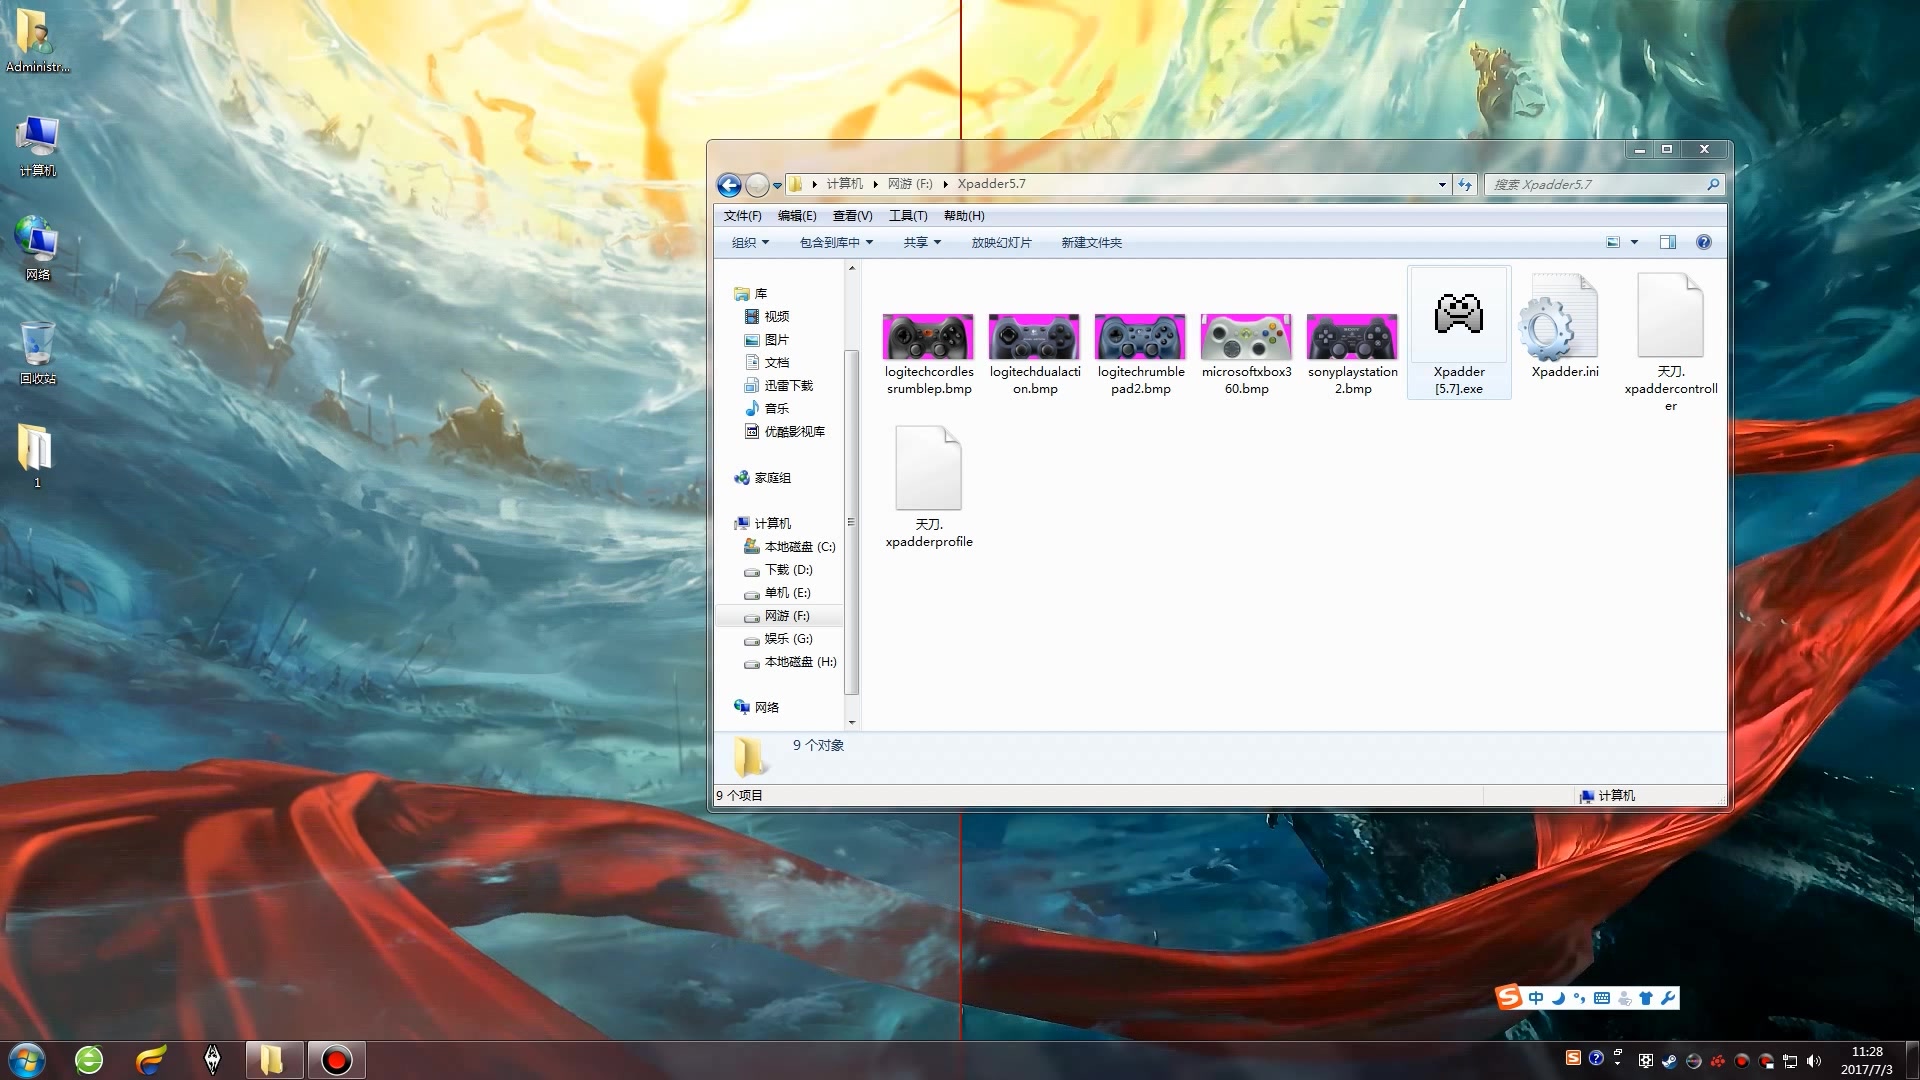
Task: Refresh the Xpadder5.7 folder view
Action: tap(1465, 185)
